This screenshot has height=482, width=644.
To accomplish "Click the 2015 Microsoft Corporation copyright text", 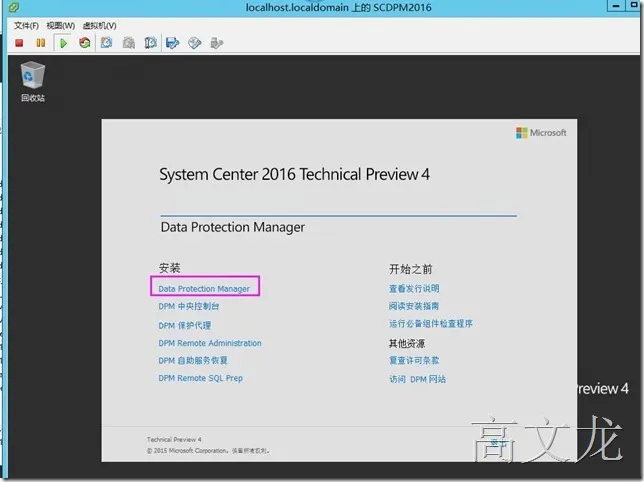I will click(208, 451).
